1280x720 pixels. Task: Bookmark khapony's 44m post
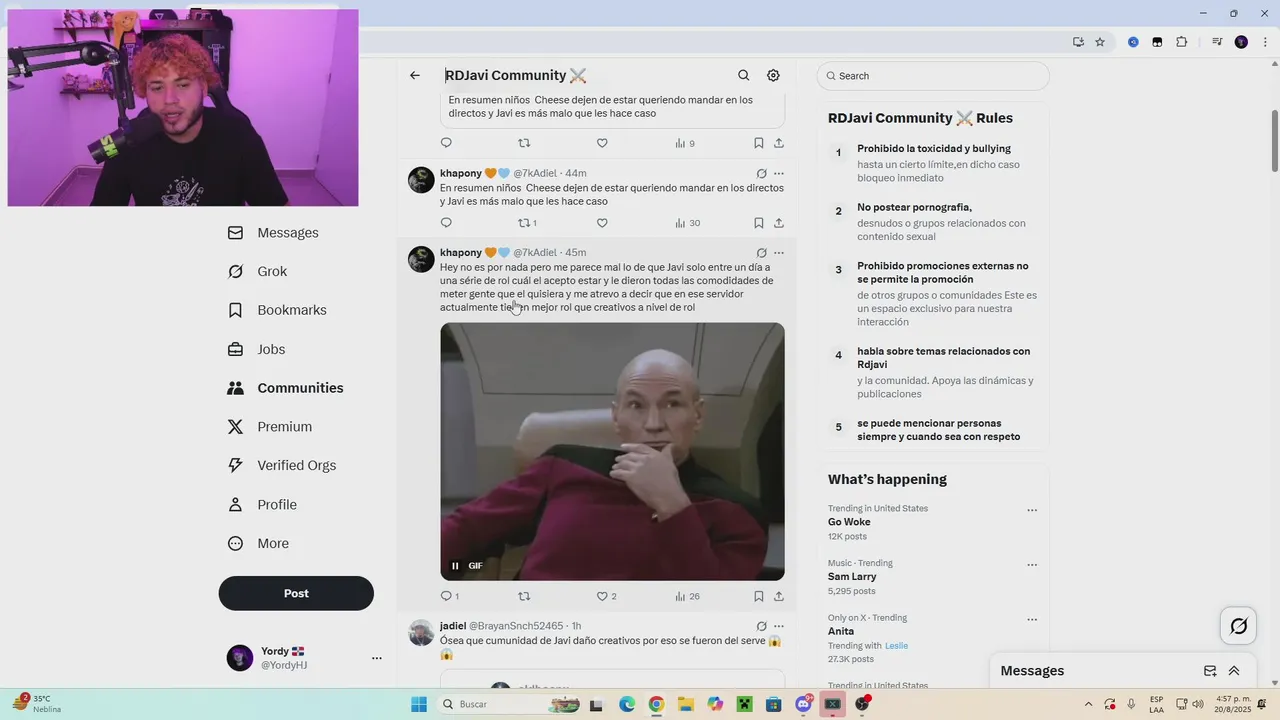pos(758,223)
